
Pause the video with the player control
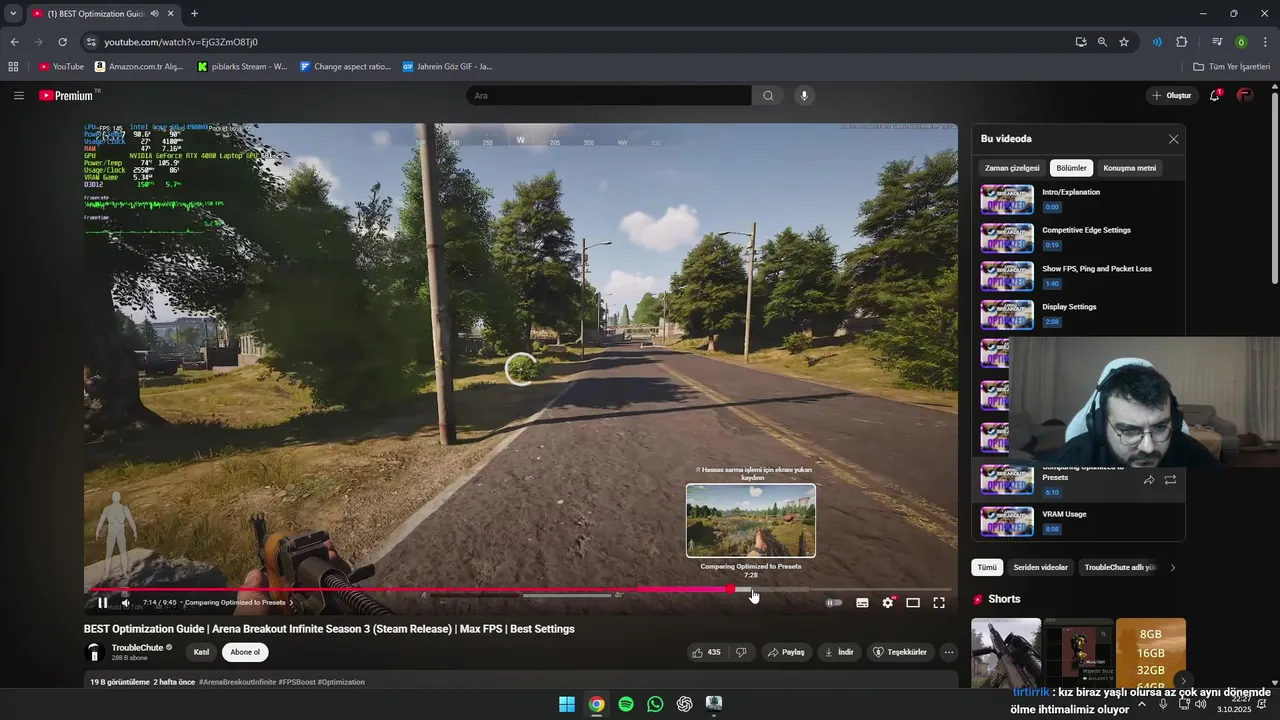[x=102, y=603]
